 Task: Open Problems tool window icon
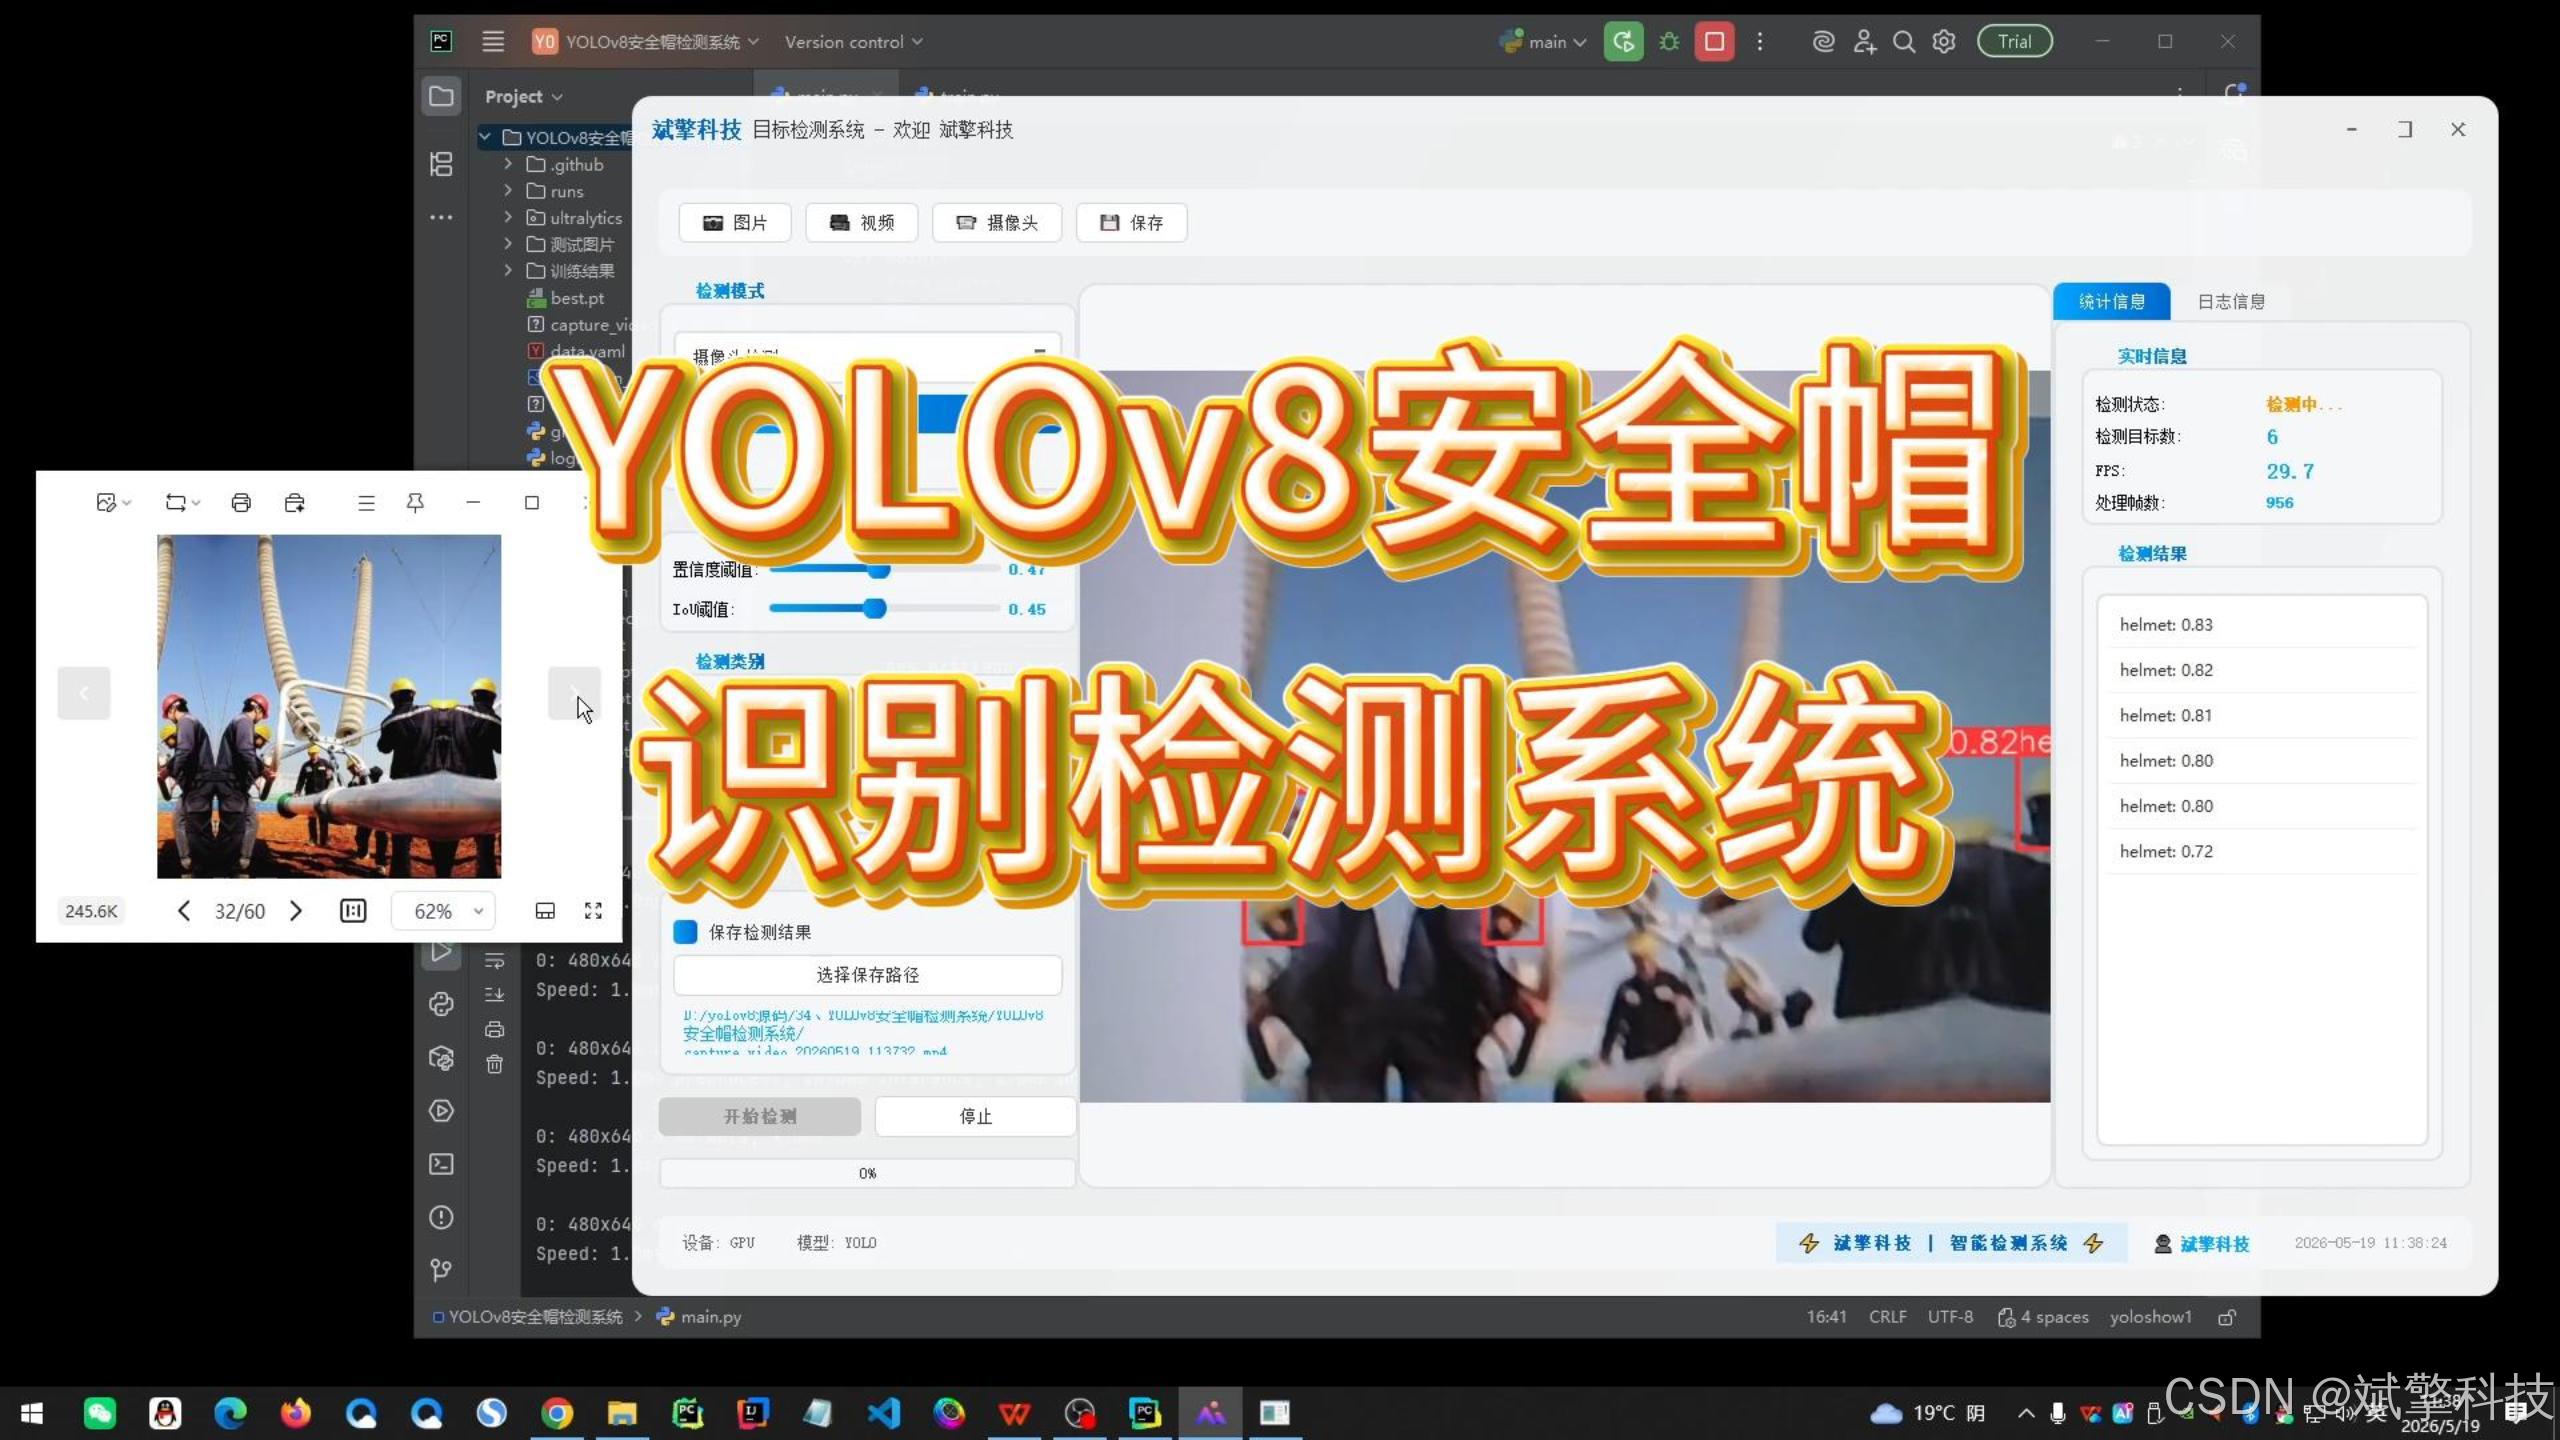pyautogui.click(x=441, y=1217)
